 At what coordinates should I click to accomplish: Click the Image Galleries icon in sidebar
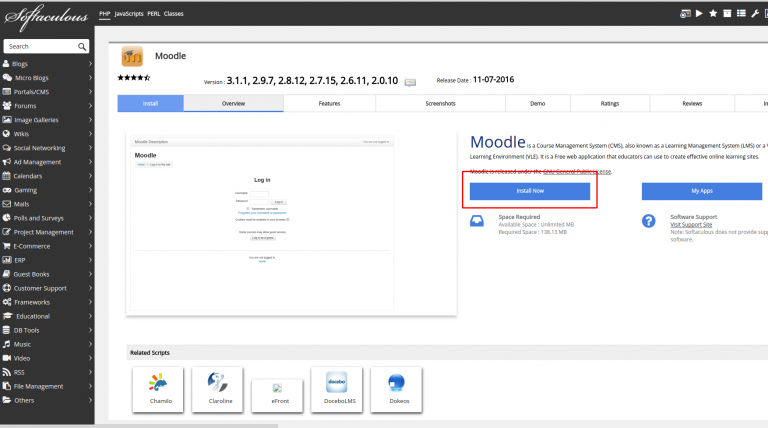coord(7,120)
